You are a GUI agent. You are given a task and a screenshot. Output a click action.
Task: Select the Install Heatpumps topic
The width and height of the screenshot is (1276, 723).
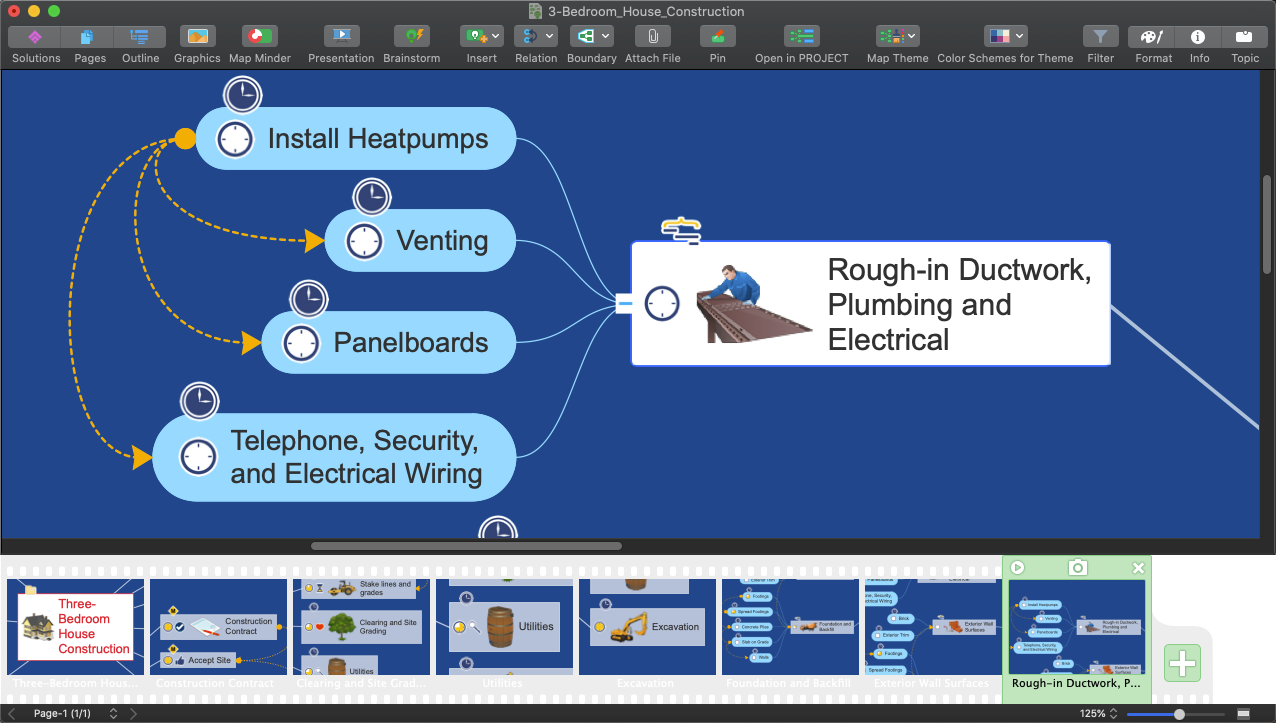pyautogui.click(x=377, y=139)
